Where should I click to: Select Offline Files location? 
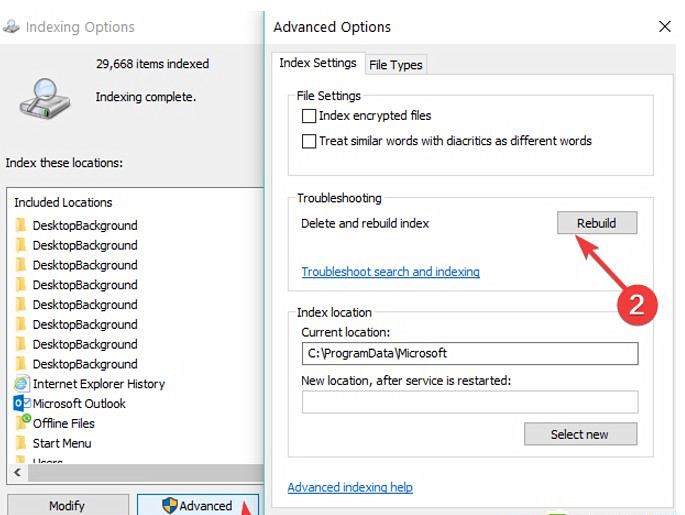coord(63,424)
